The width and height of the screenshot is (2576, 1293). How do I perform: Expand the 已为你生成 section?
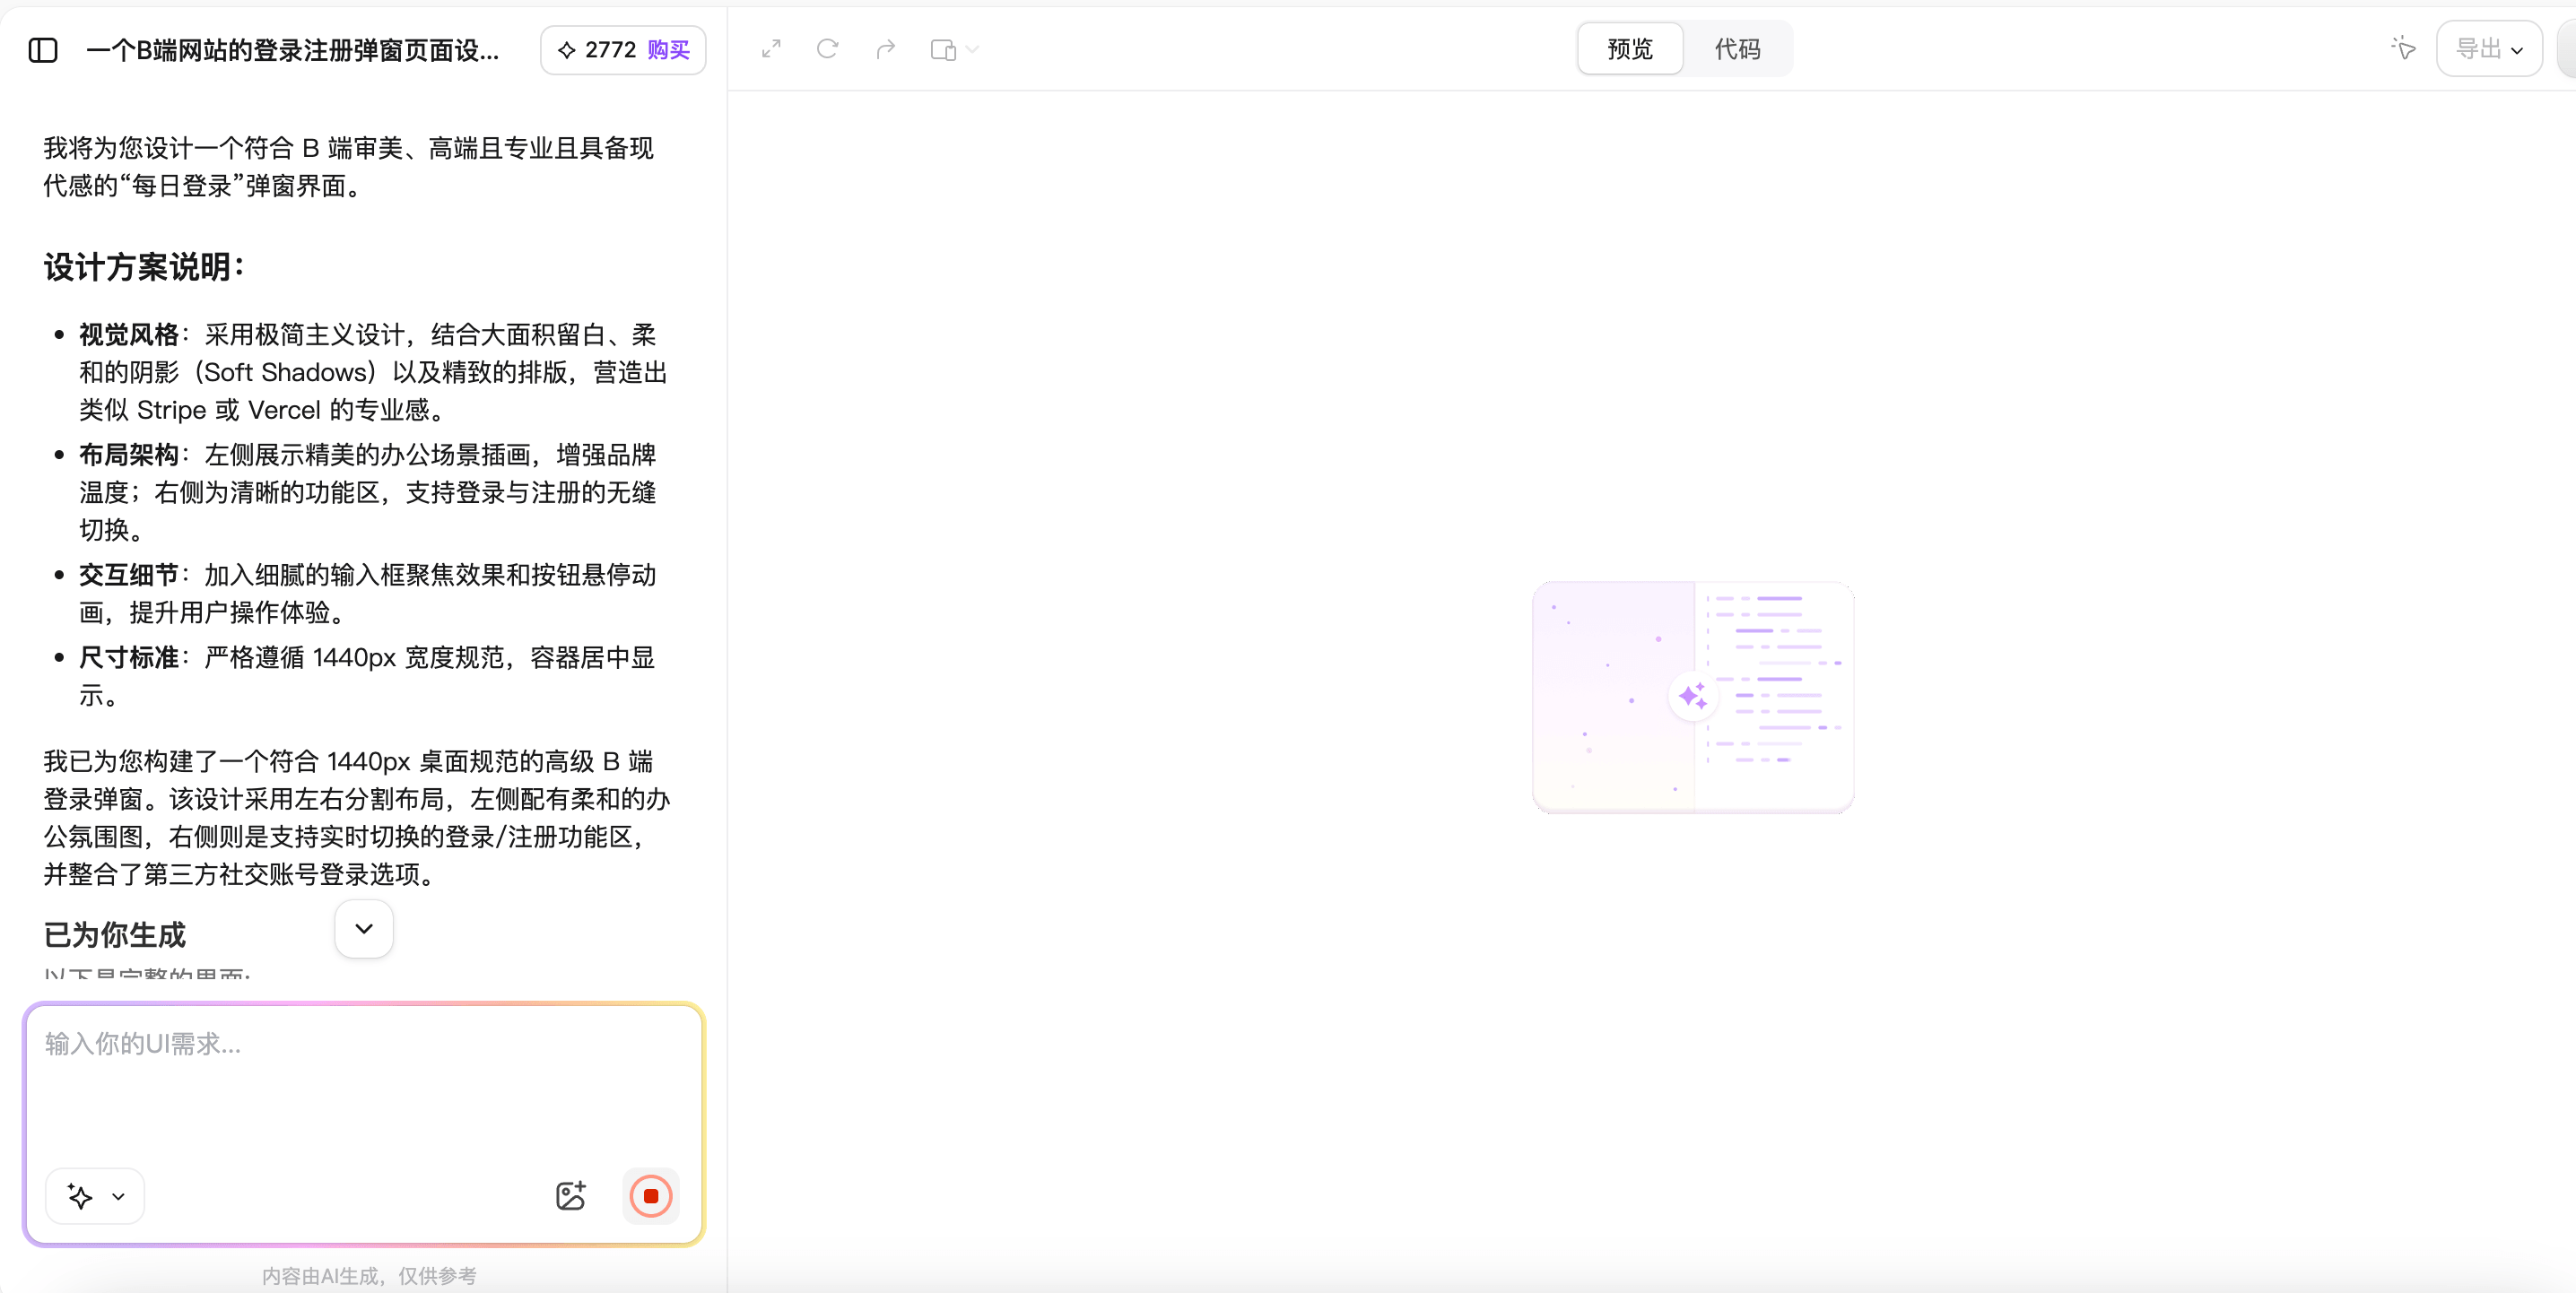pyautogui.click(x=362, y=929)
